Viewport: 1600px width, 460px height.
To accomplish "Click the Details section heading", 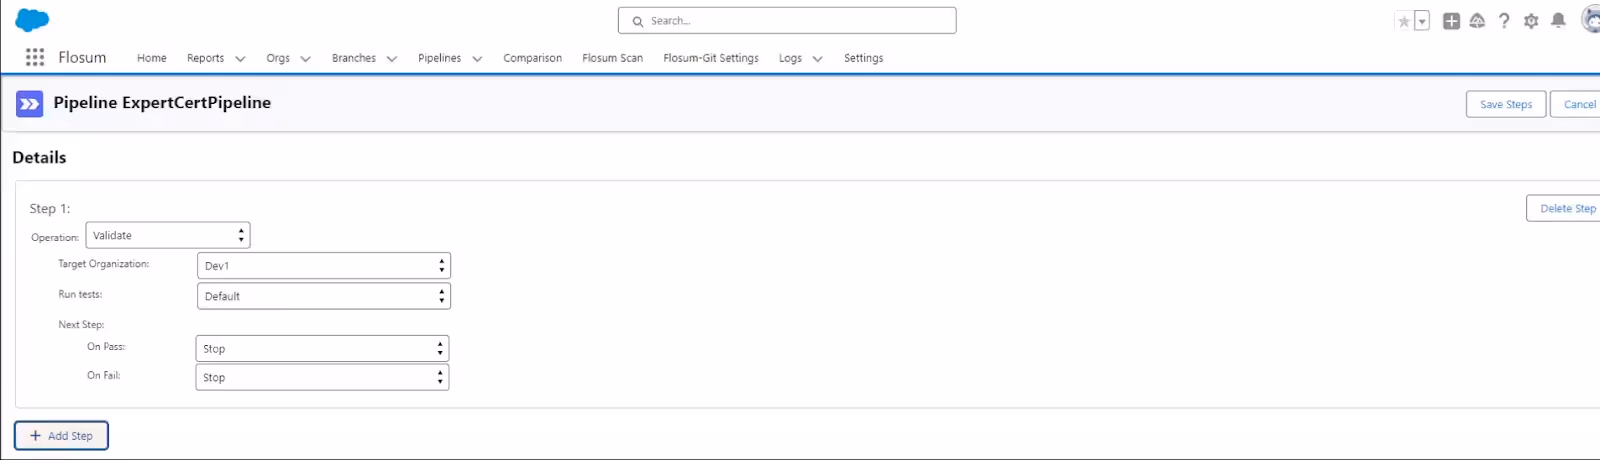I will [x=39, y=157].
